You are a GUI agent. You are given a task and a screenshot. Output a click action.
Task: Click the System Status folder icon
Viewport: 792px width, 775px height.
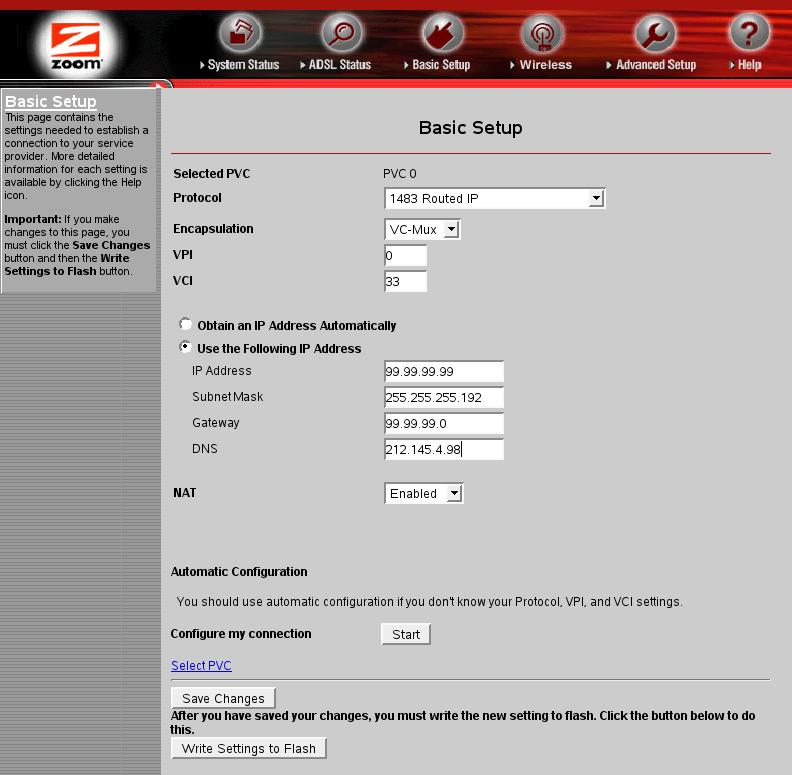tap(241, 33)
